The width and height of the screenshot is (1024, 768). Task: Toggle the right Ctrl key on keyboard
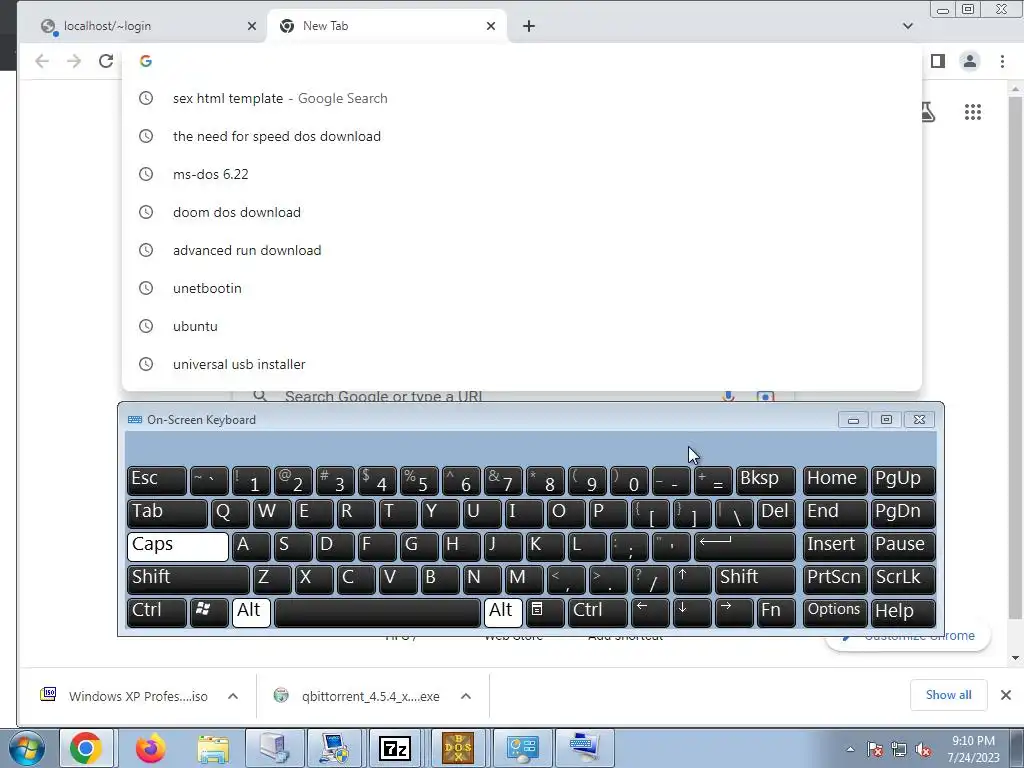598,612
